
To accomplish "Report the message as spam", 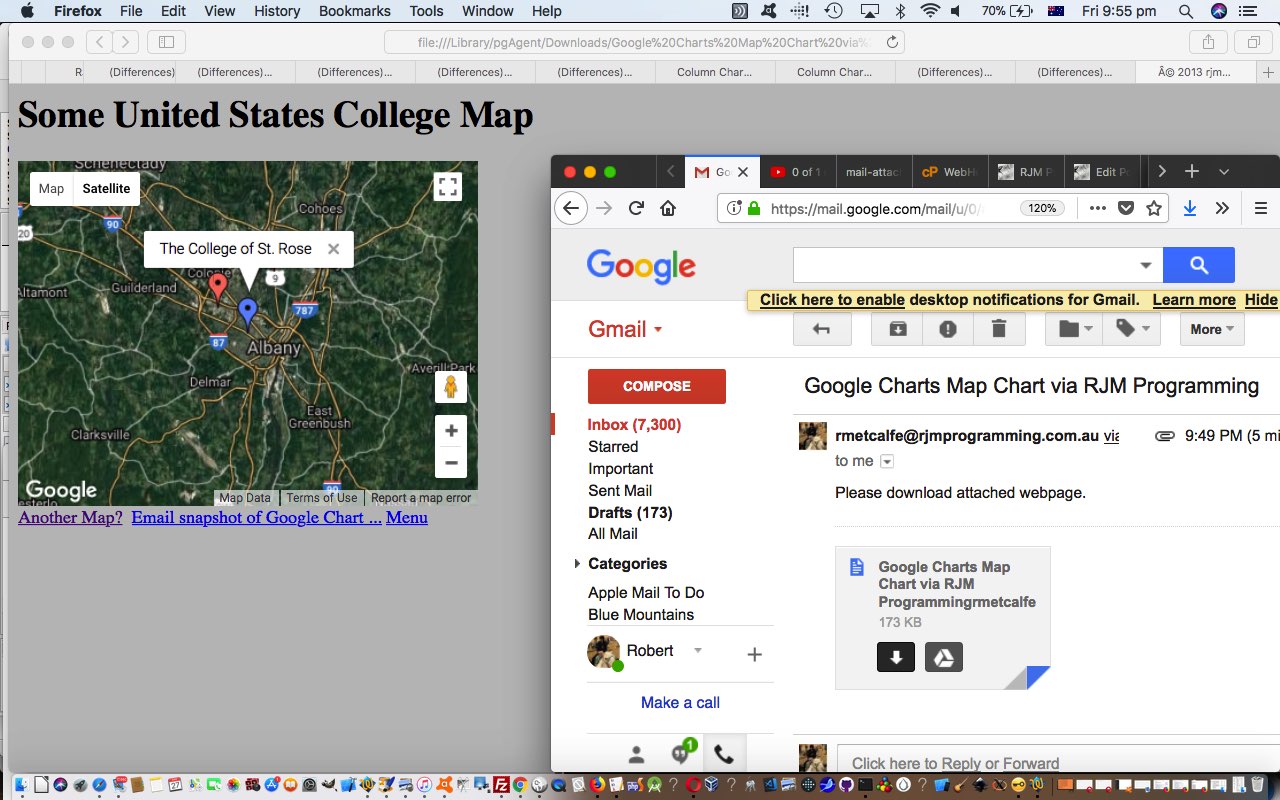I will click(948, 329).
